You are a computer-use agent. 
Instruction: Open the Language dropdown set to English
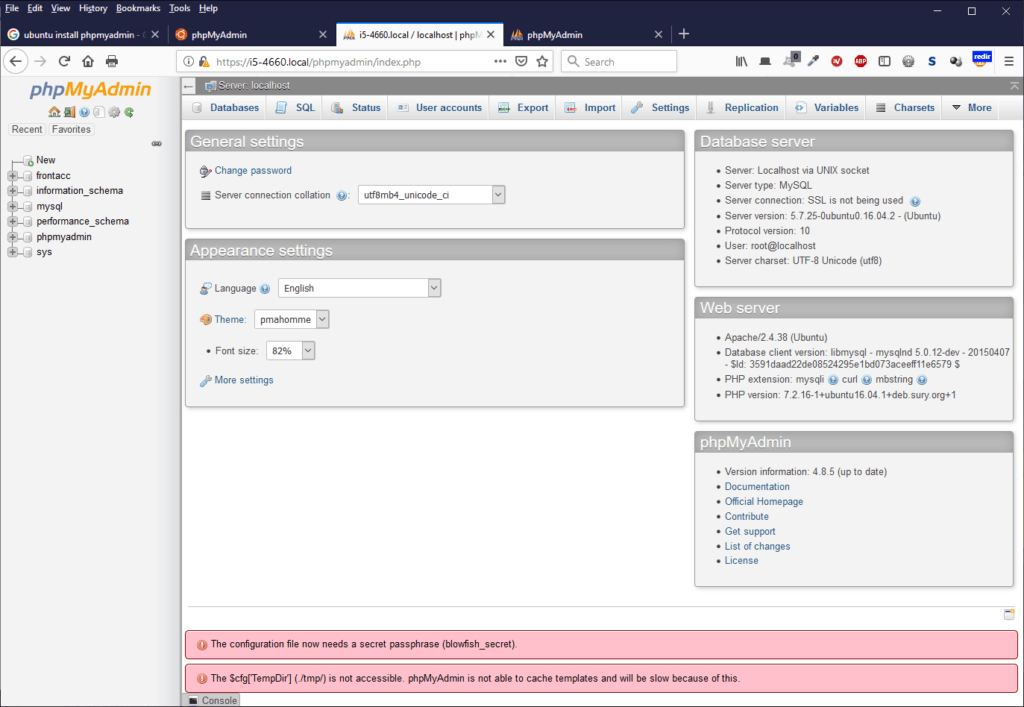(359, 288)
